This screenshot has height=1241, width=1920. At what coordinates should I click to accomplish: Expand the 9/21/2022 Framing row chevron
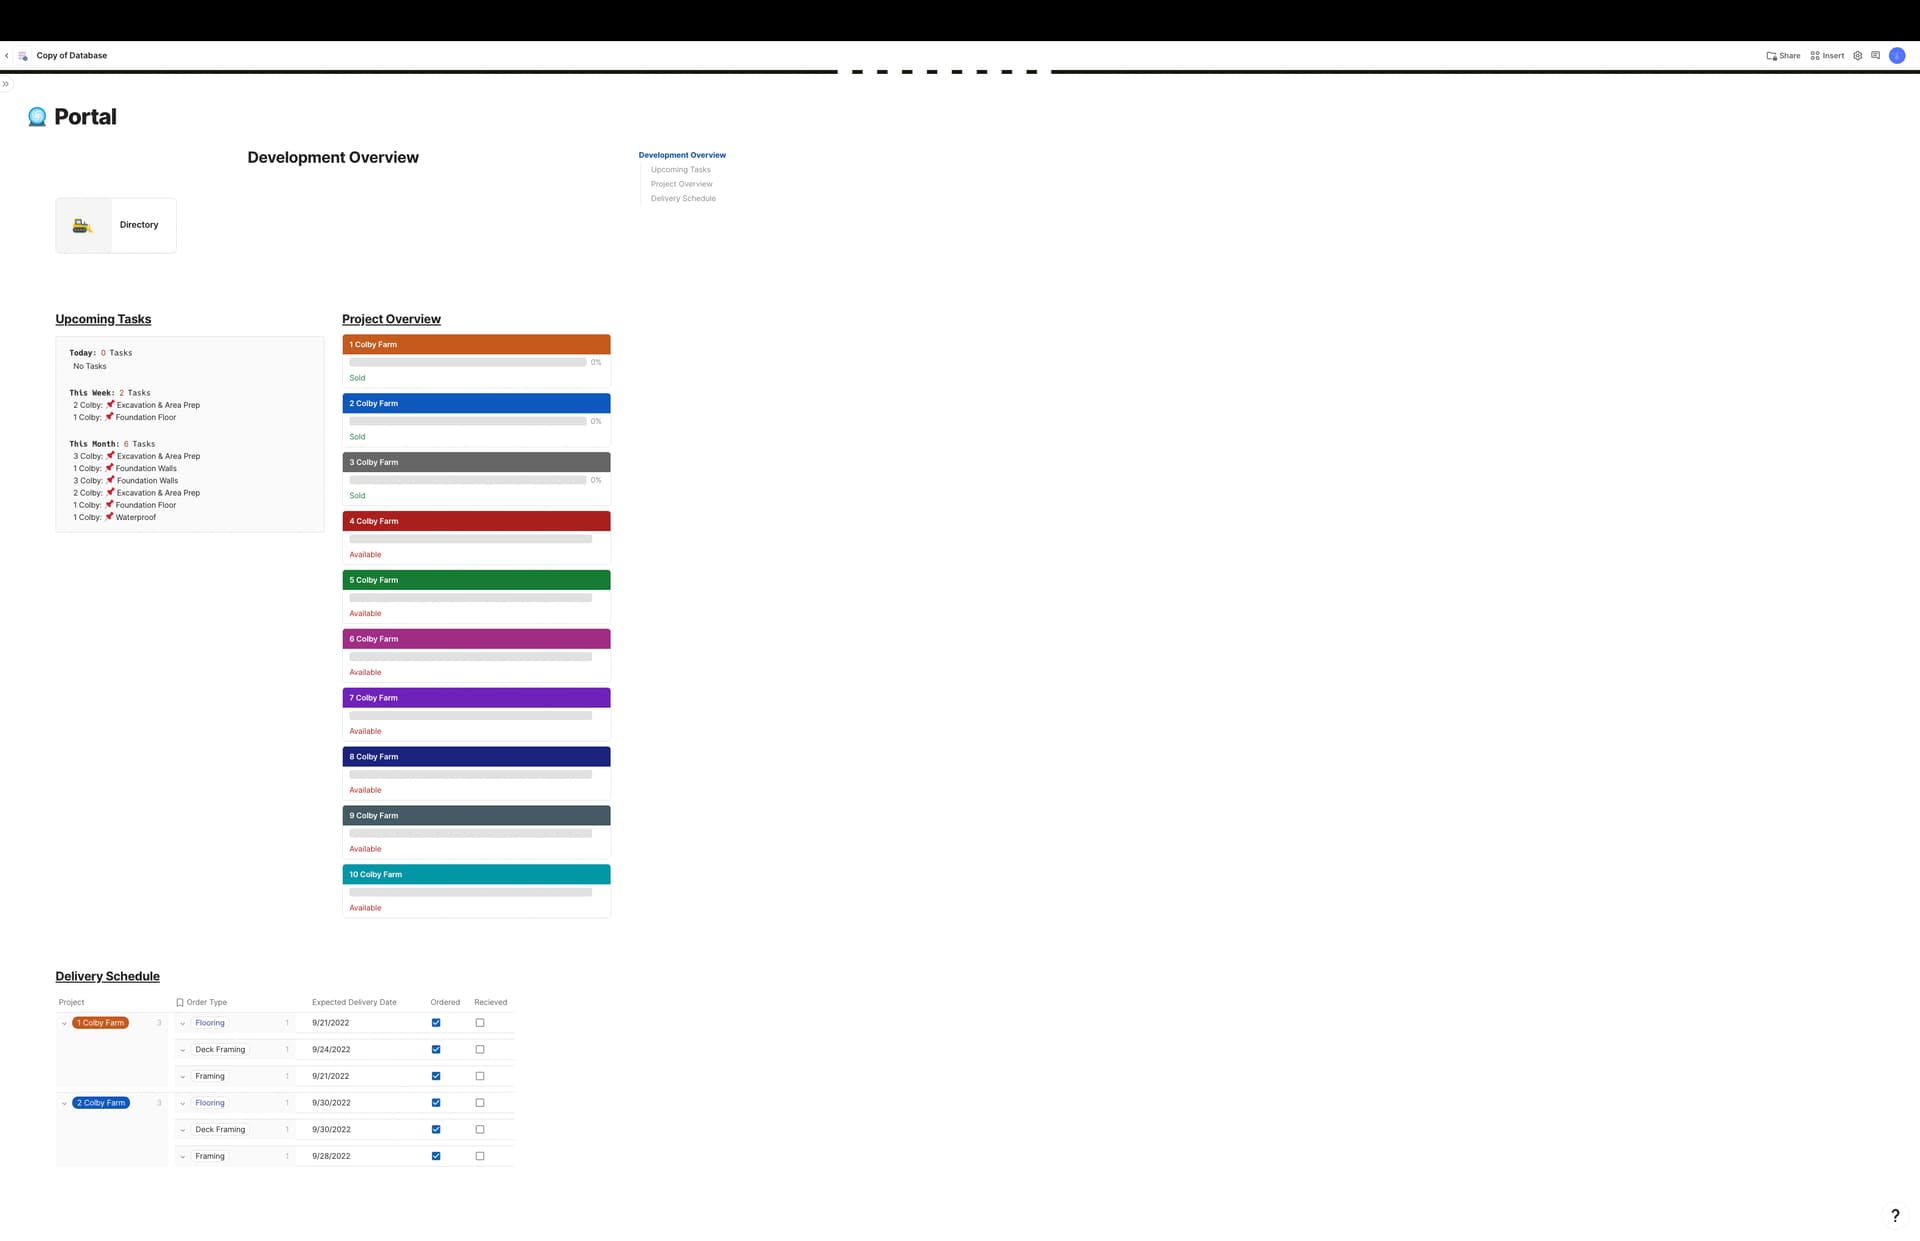(x=182, y=1077)
